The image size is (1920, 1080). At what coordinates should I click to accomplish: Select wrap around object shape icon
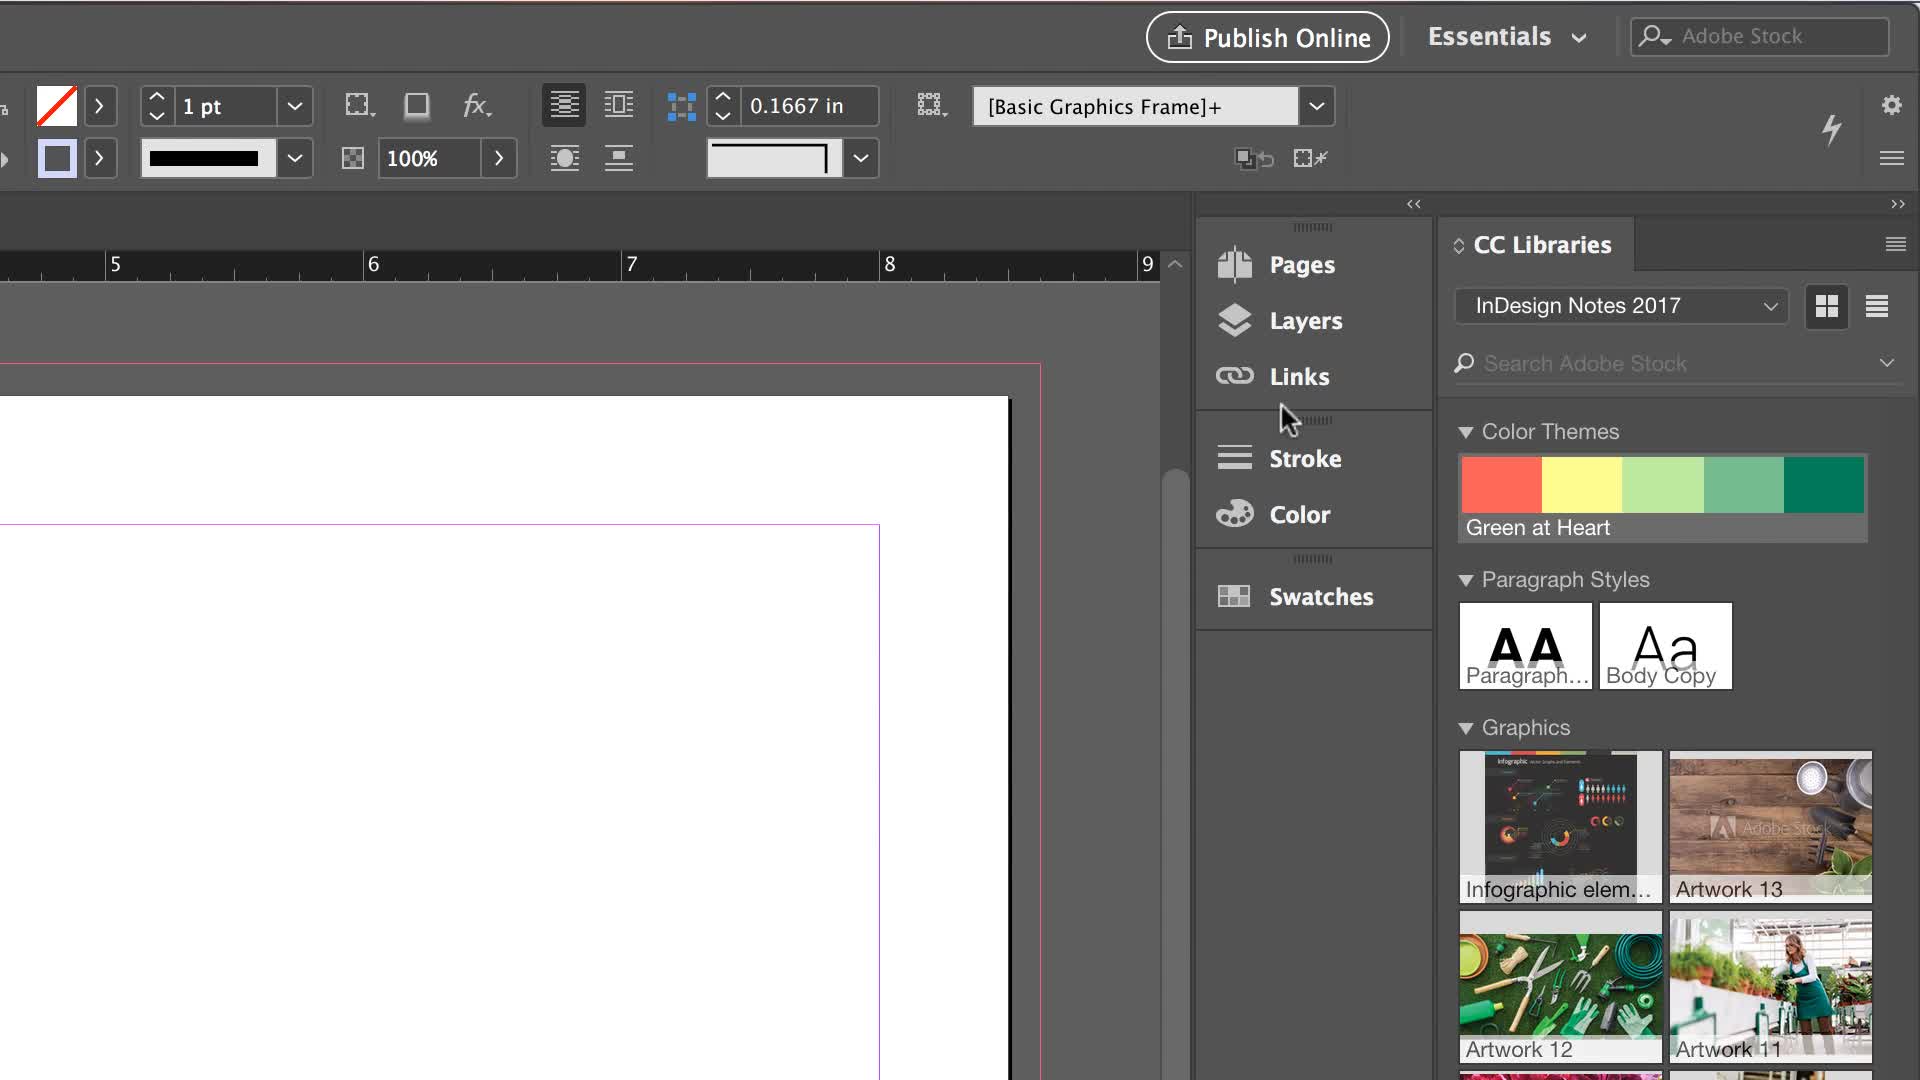(x=564, y=158)
